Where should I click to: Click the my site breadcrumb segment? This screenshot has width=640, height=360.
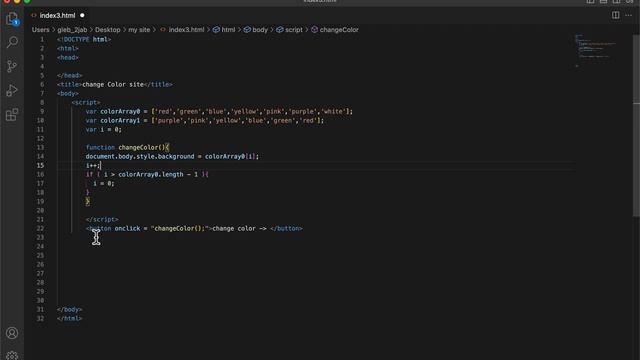[x=139, y=30]
